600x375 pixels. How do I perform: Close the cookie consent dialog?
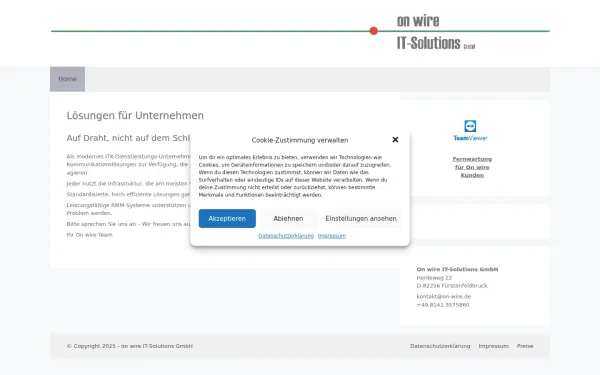pos(395,140)
